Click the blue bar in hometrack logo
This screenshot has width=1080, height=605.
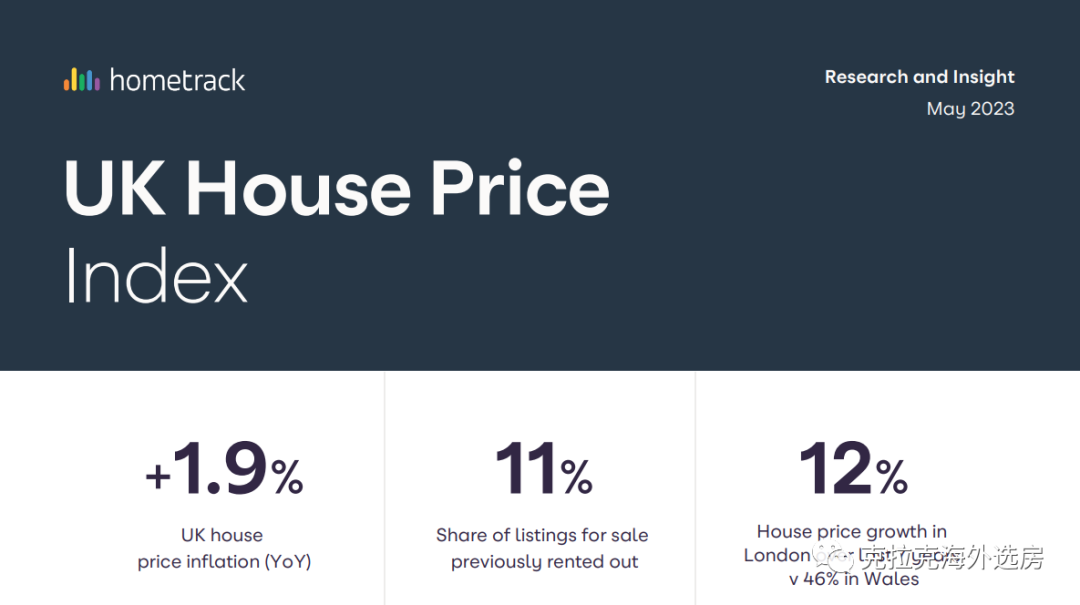[x=90, y=80]
